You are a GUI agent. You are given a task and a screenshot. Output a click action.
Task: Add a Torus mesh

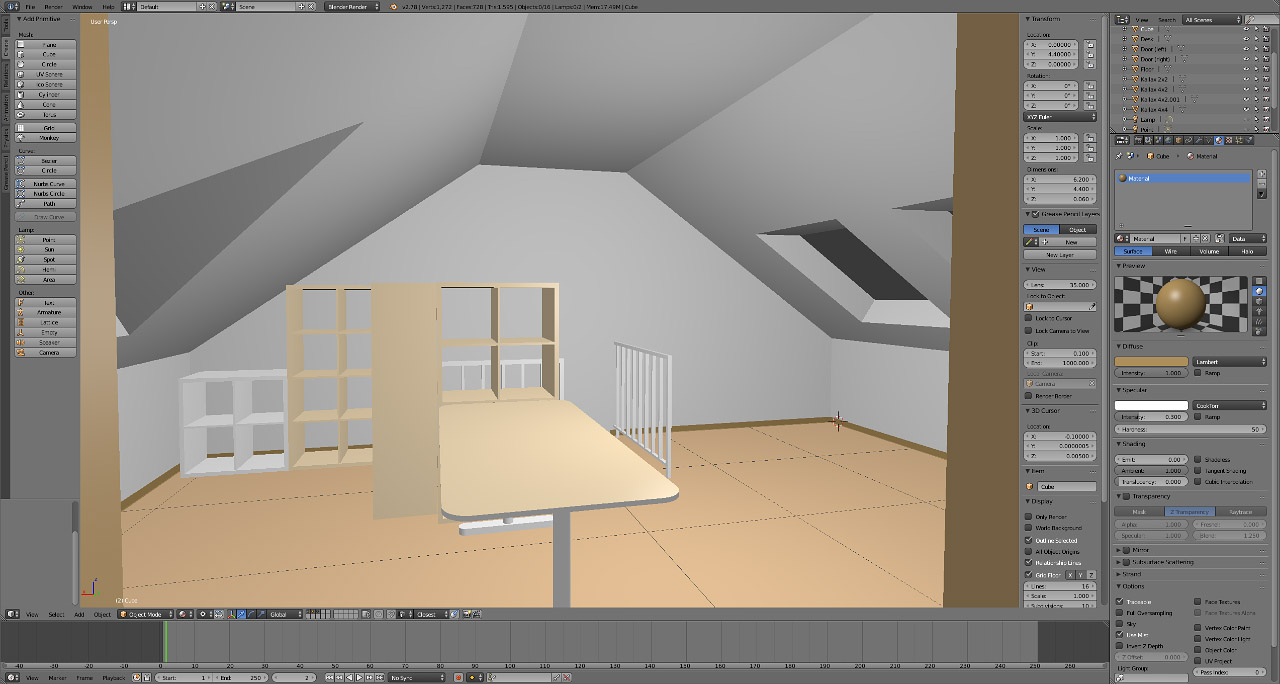[45, 115]
